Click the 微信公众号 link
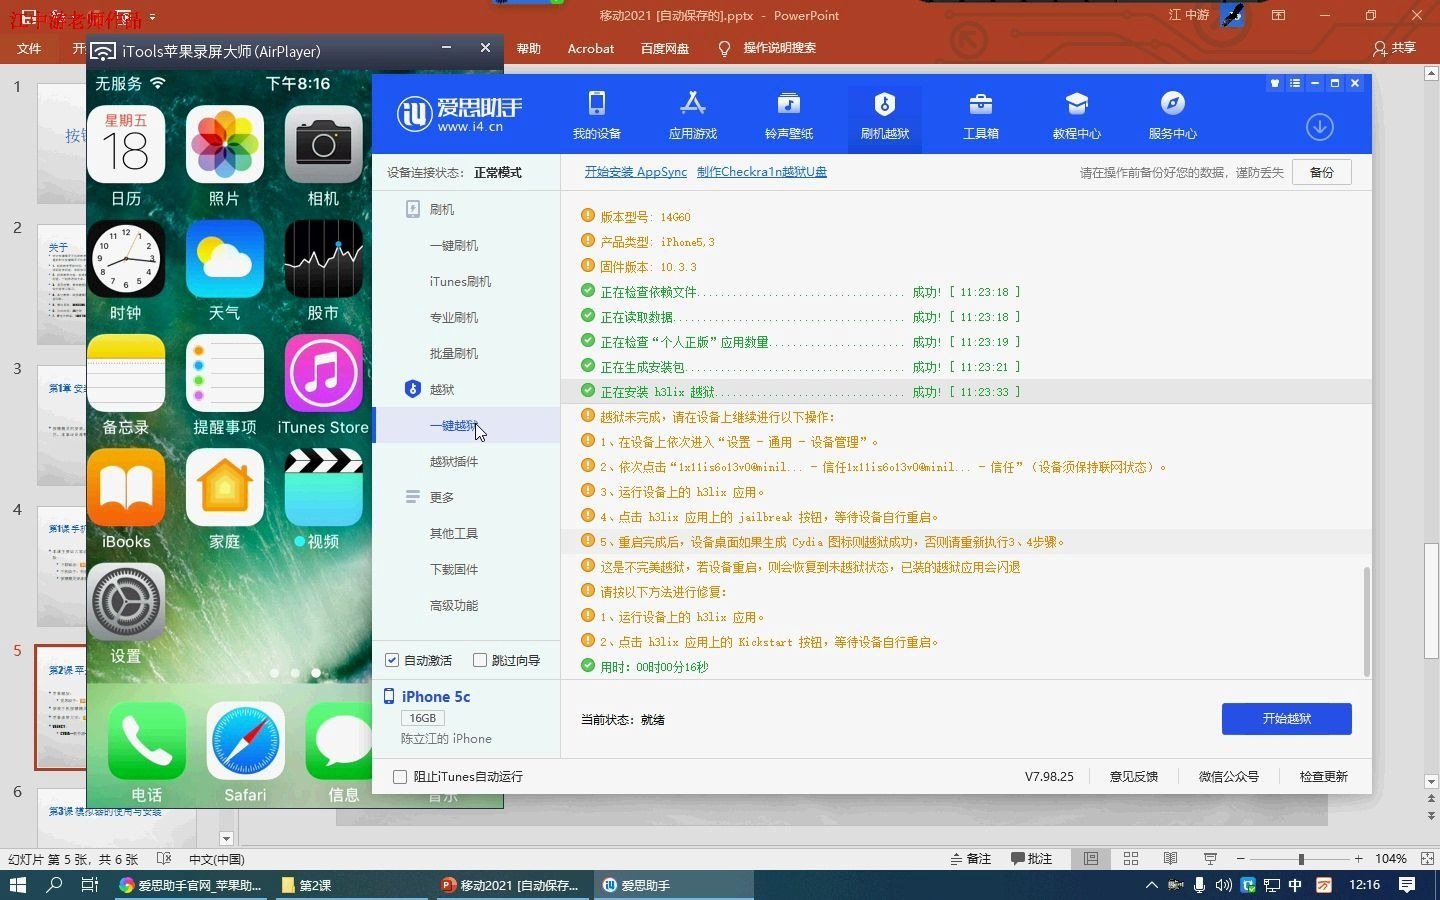Screen dimensions: 1440x900 click(x=1229, y=777)
